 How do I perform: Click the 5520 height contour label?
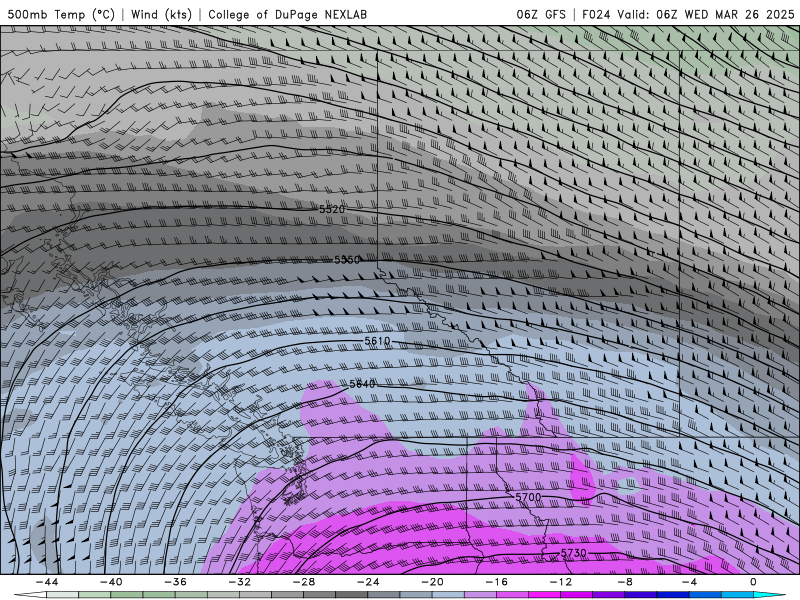(332, 209)
